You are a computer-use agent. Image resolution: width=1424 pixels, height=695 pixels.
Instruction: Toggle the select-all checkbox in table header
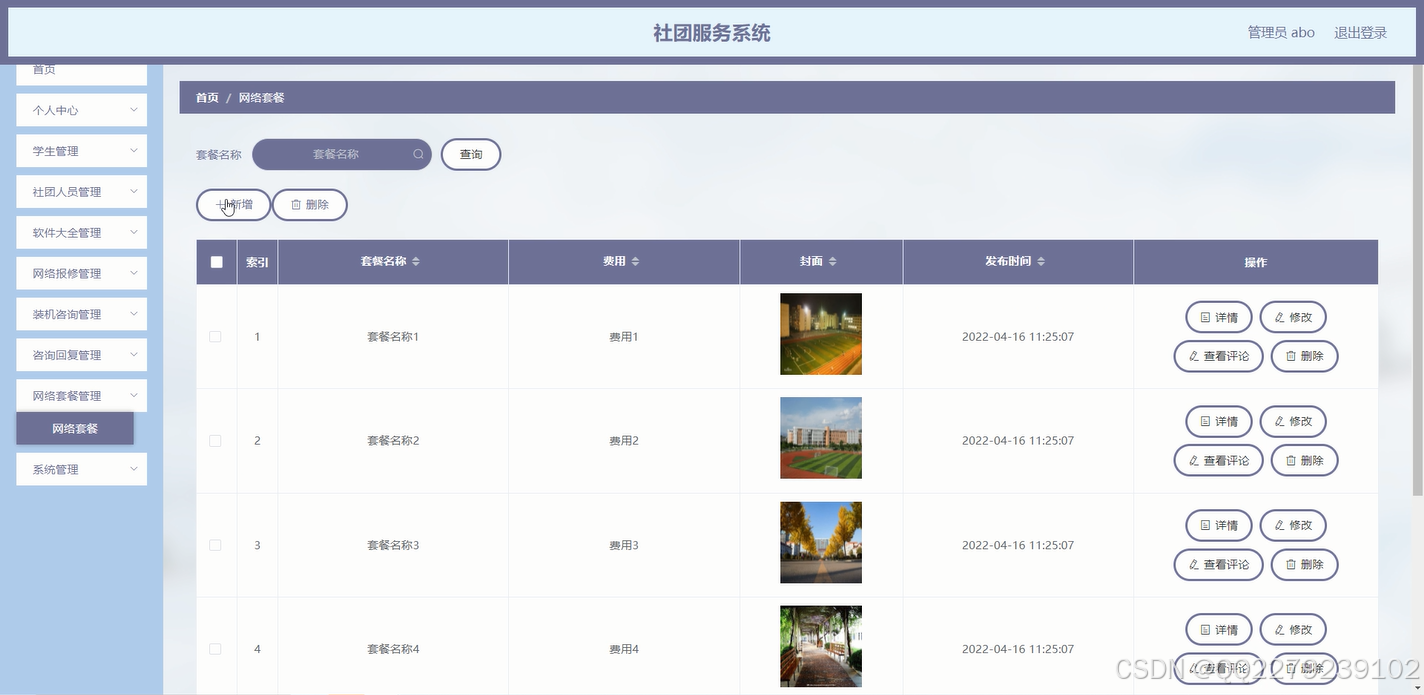point(215,261)
